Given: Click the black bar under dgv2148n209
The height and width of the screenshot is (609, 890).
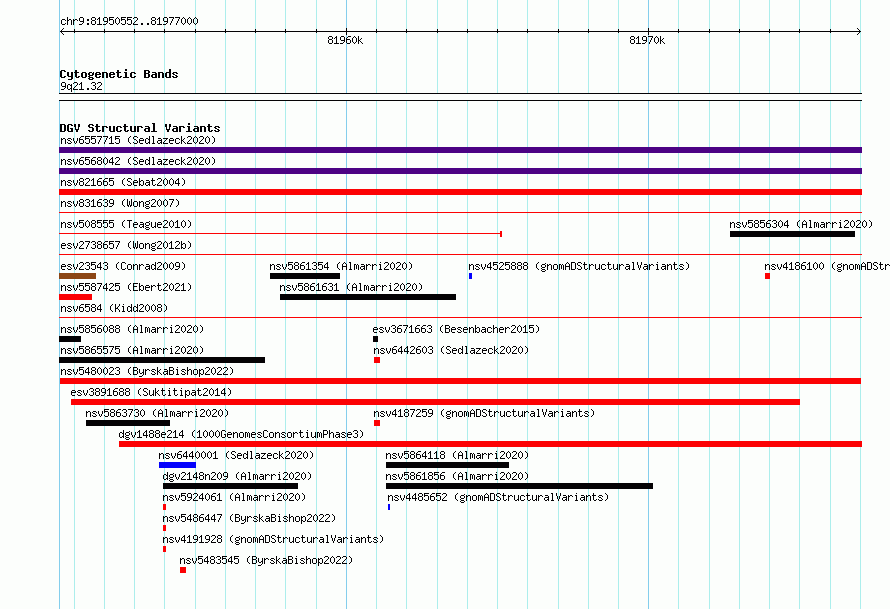Looking at the screenshot, I should (x=230, y=486).
